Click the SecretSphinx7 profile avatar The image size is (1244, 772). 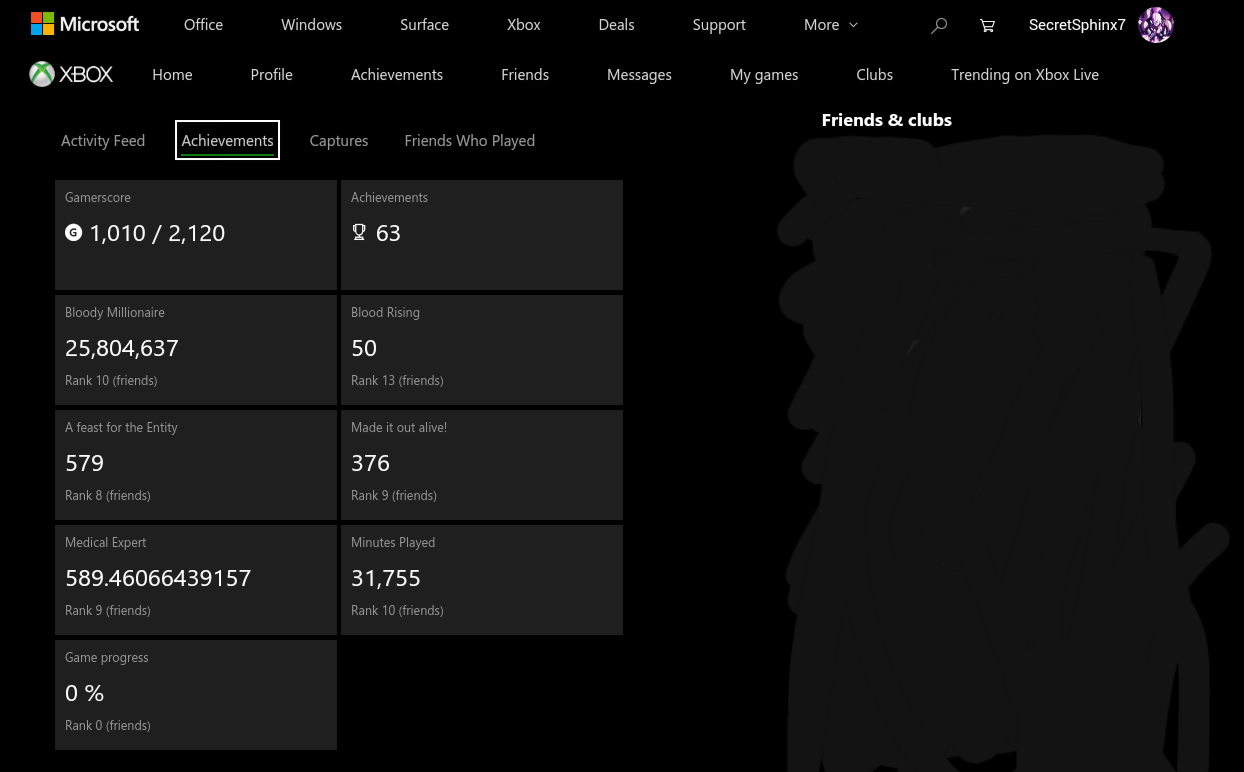[x=1155, y=25]
